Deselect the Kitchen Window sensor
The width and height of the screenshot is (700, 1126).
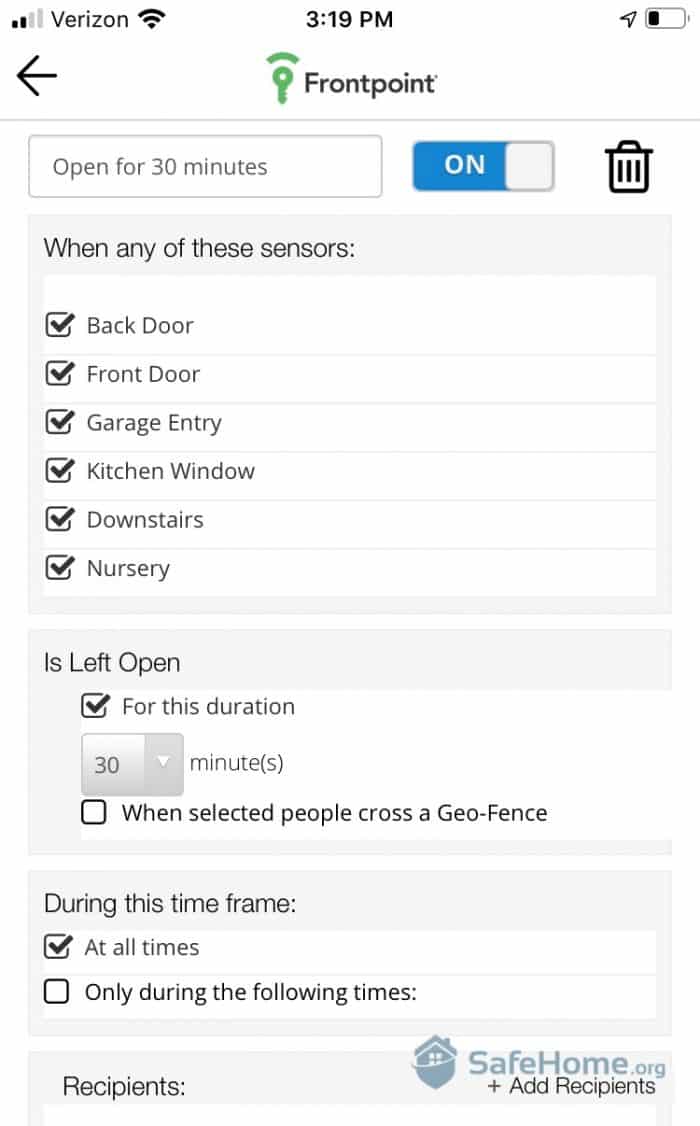(60, 471)
